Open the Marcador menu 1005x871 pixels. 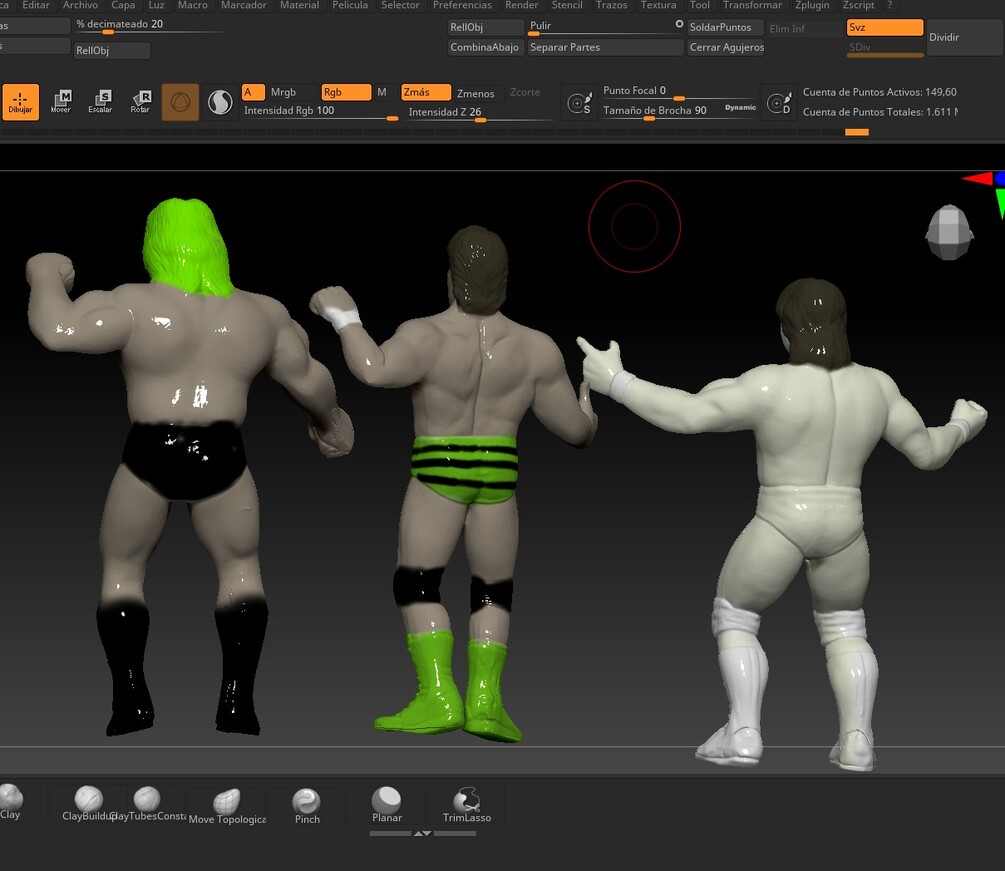pos(244,5)
